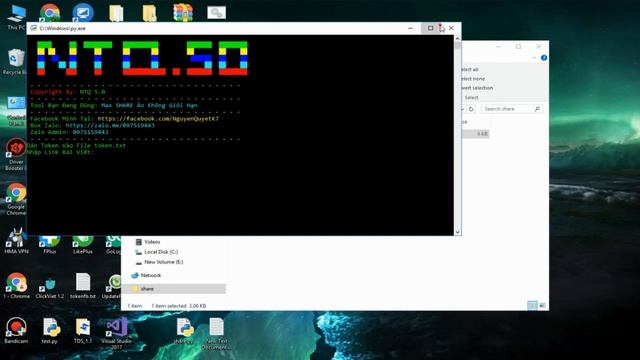Minimize the py.exe console window
The height and width of the screenshot is (360, 640).
(411, 28)
